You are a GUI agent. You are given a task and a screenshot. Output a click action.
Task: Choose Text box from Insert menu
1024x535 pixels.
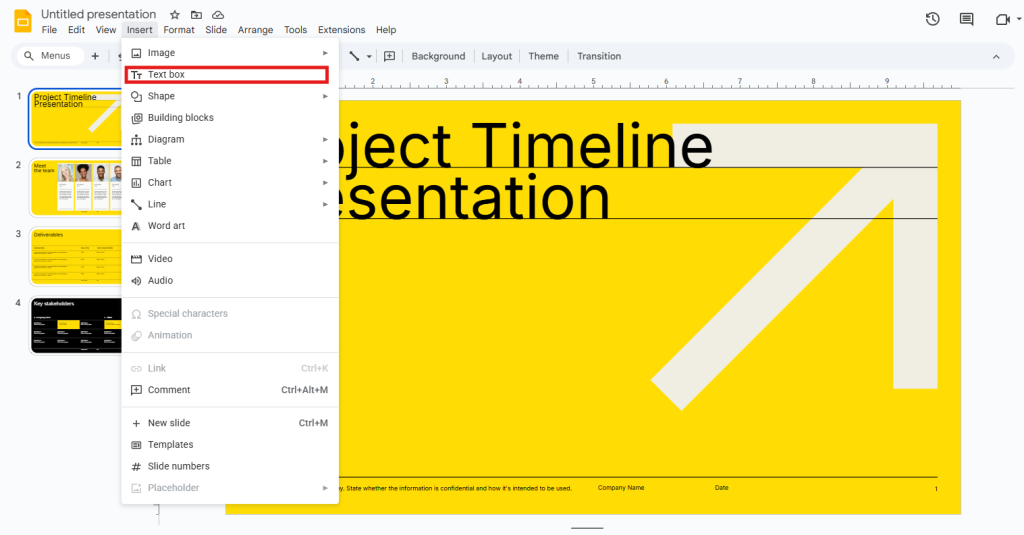166,75
